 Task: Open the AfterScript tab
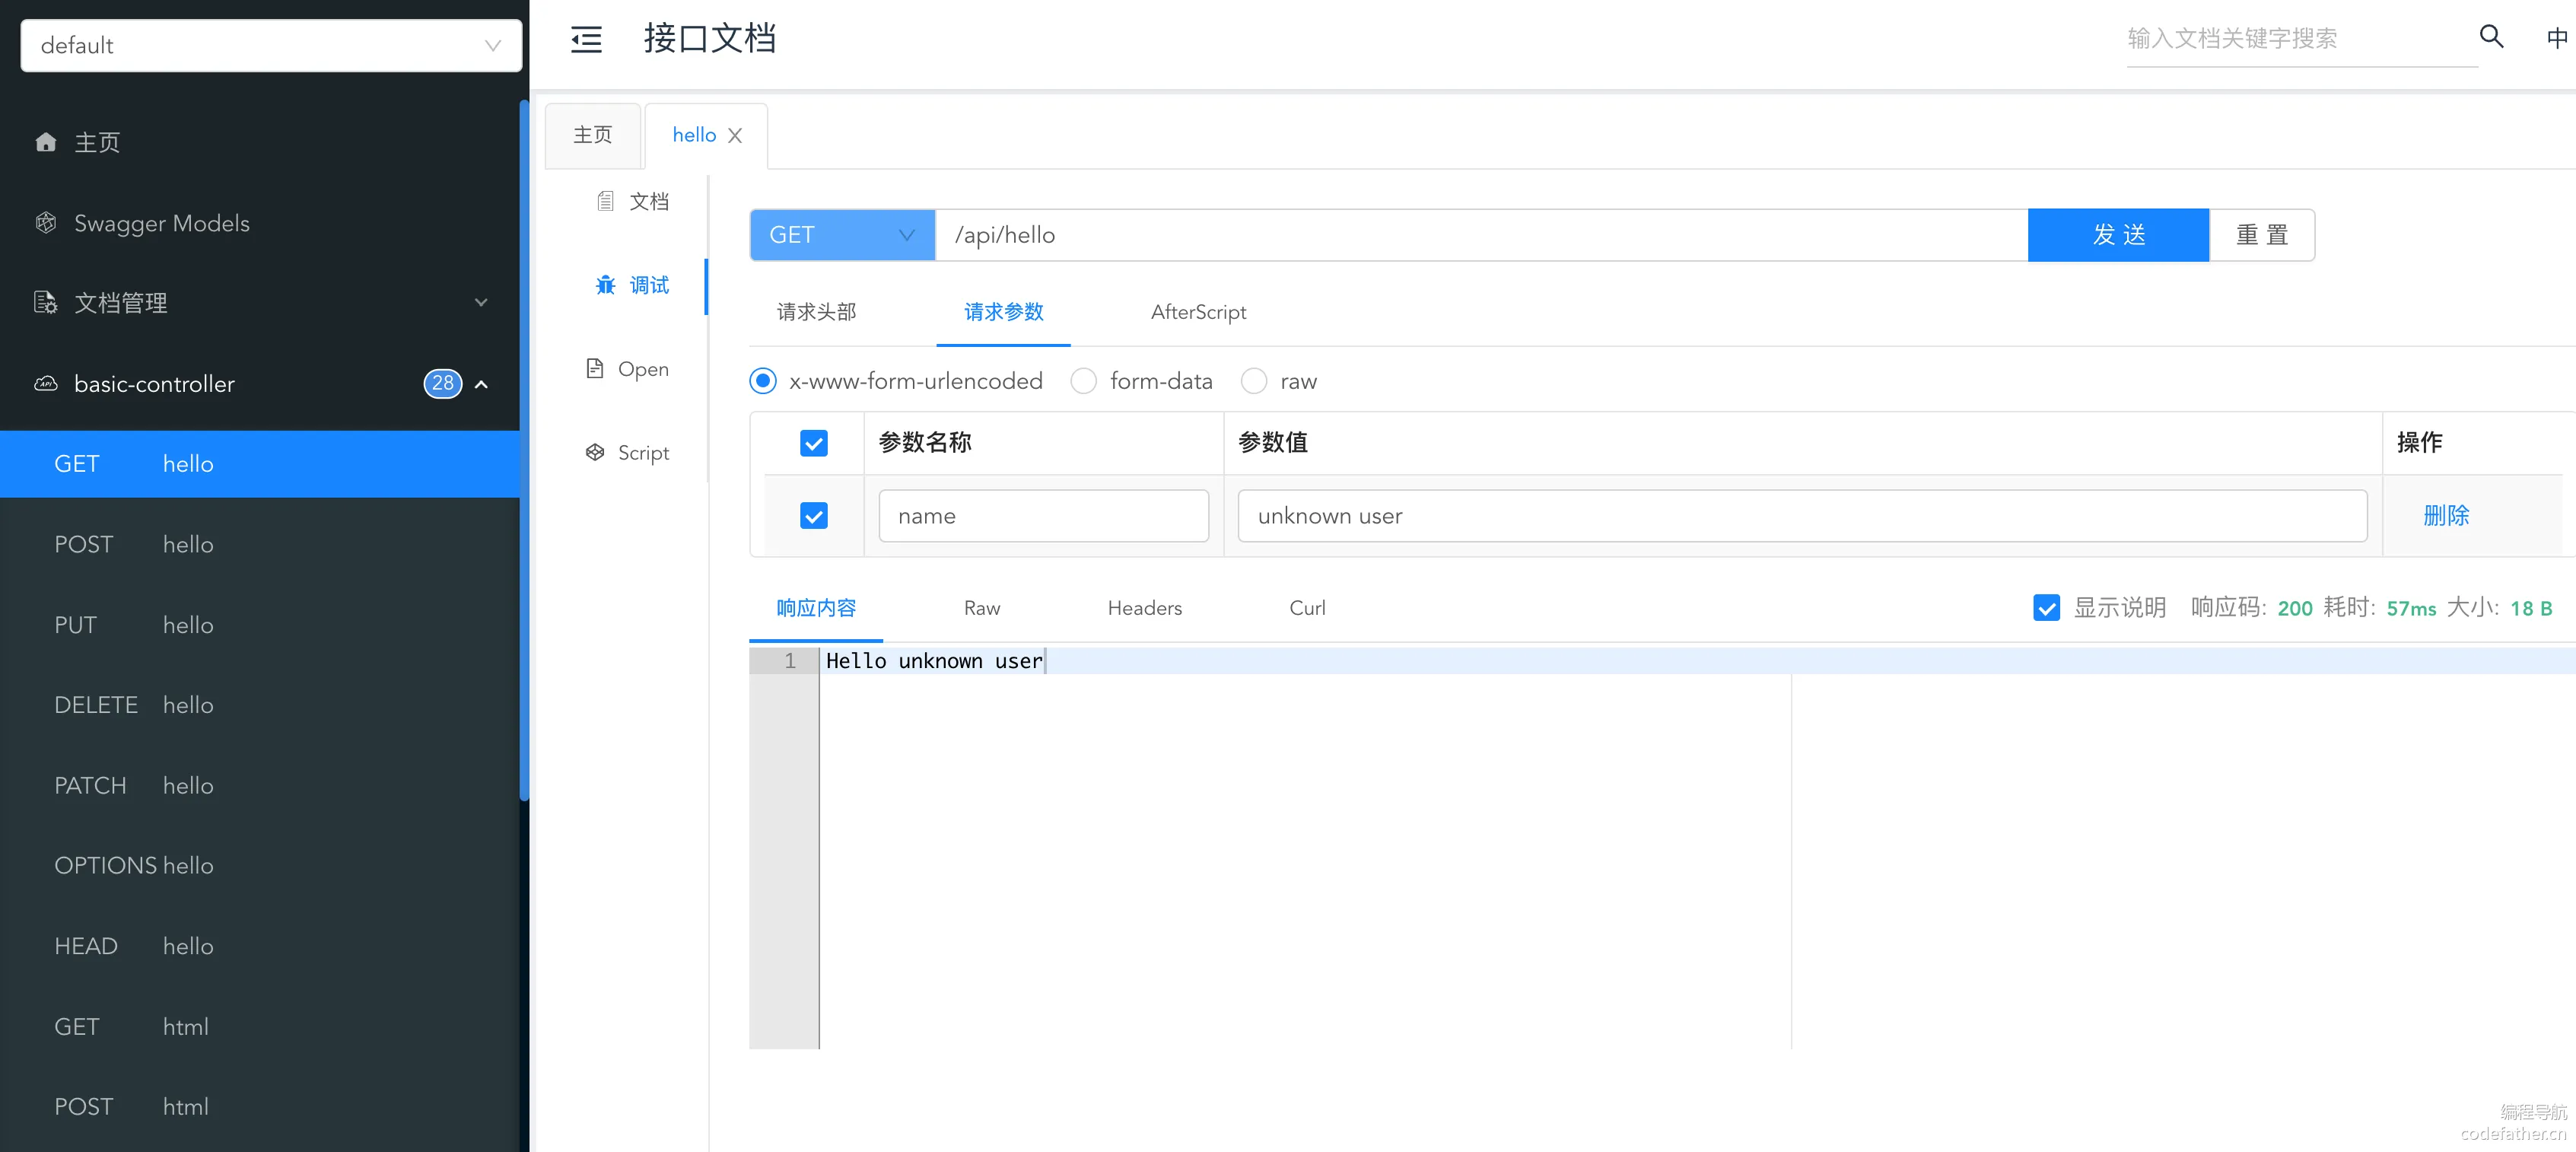coord(1198,312)
